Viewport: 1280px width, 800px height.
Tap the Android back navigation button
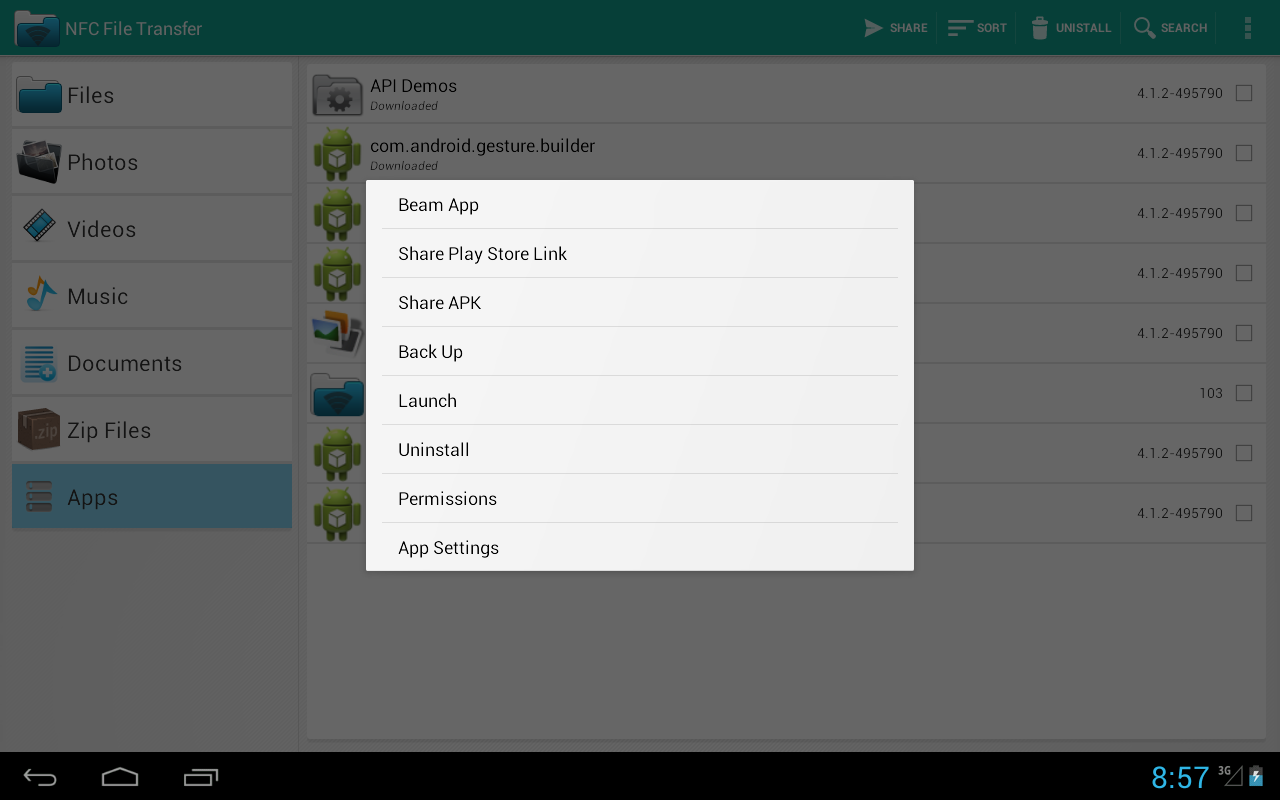click(41, 777)
